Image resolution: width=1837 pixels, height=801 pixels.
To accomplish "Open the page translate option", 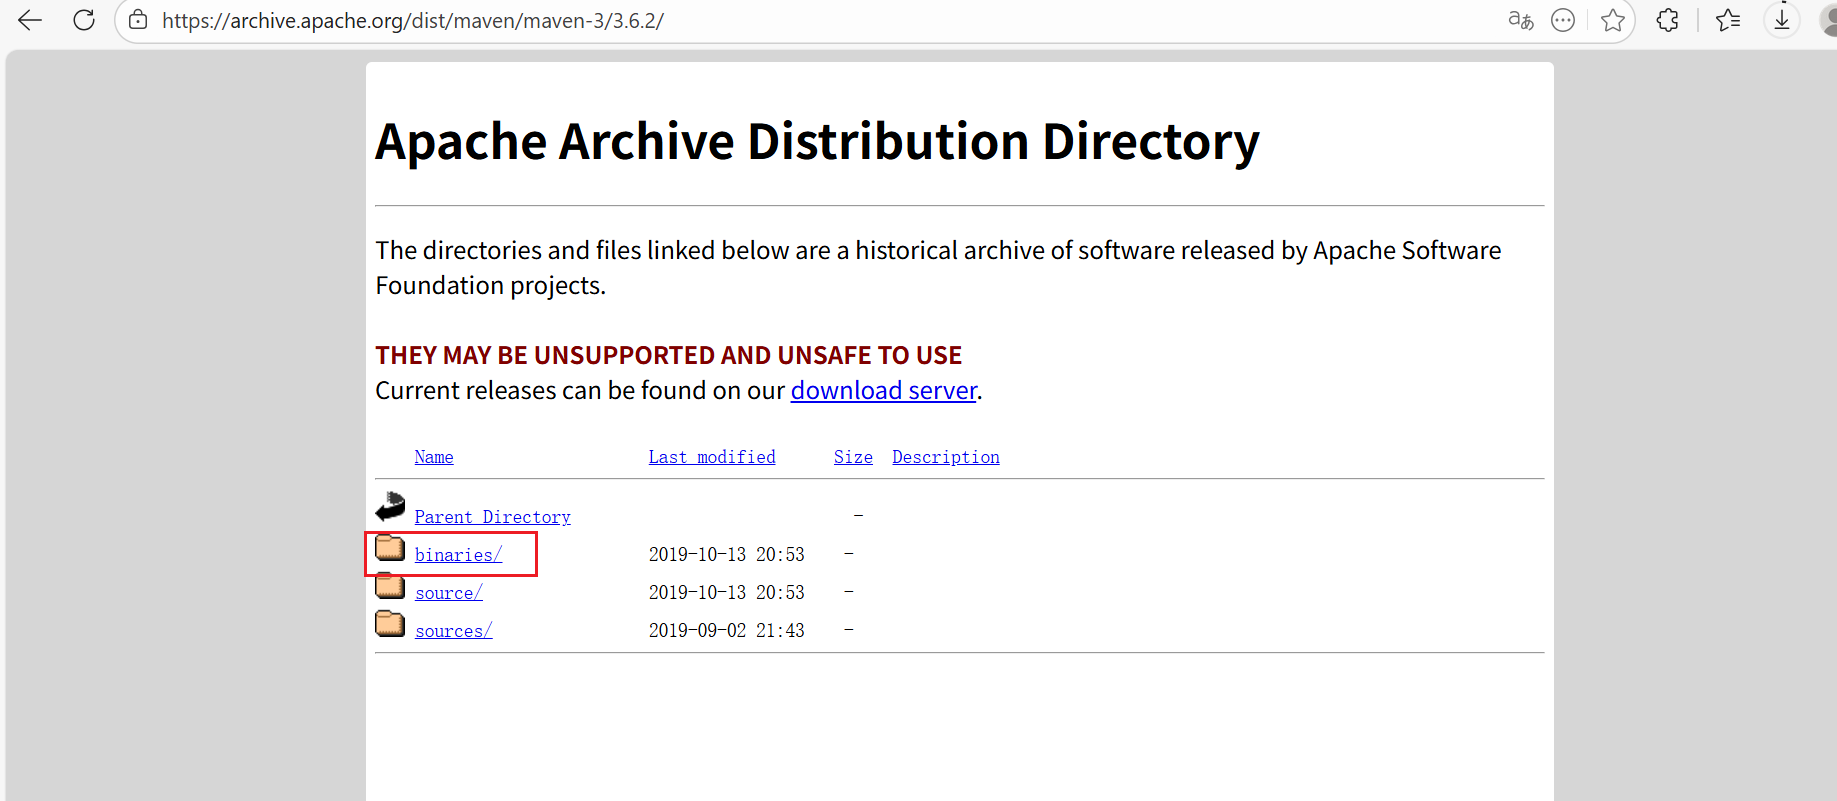I will pyautogui.click(x=1521, y=20).
